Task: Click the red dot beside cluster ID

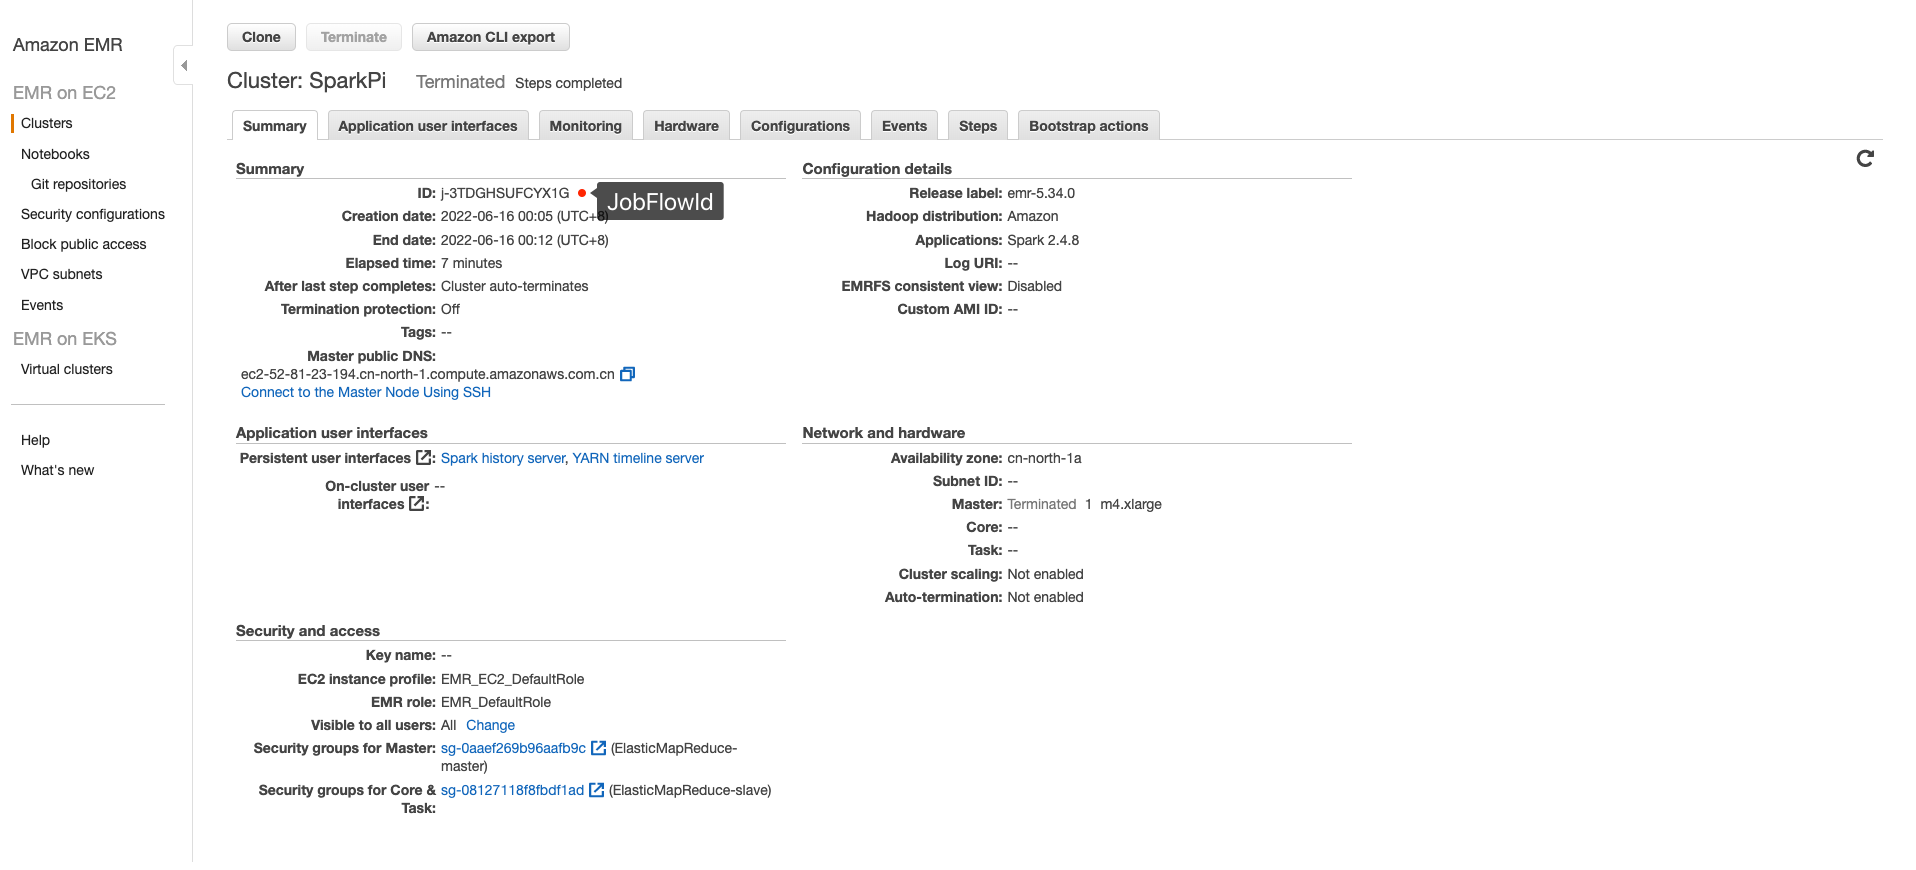Action: [x=582, y=193]
